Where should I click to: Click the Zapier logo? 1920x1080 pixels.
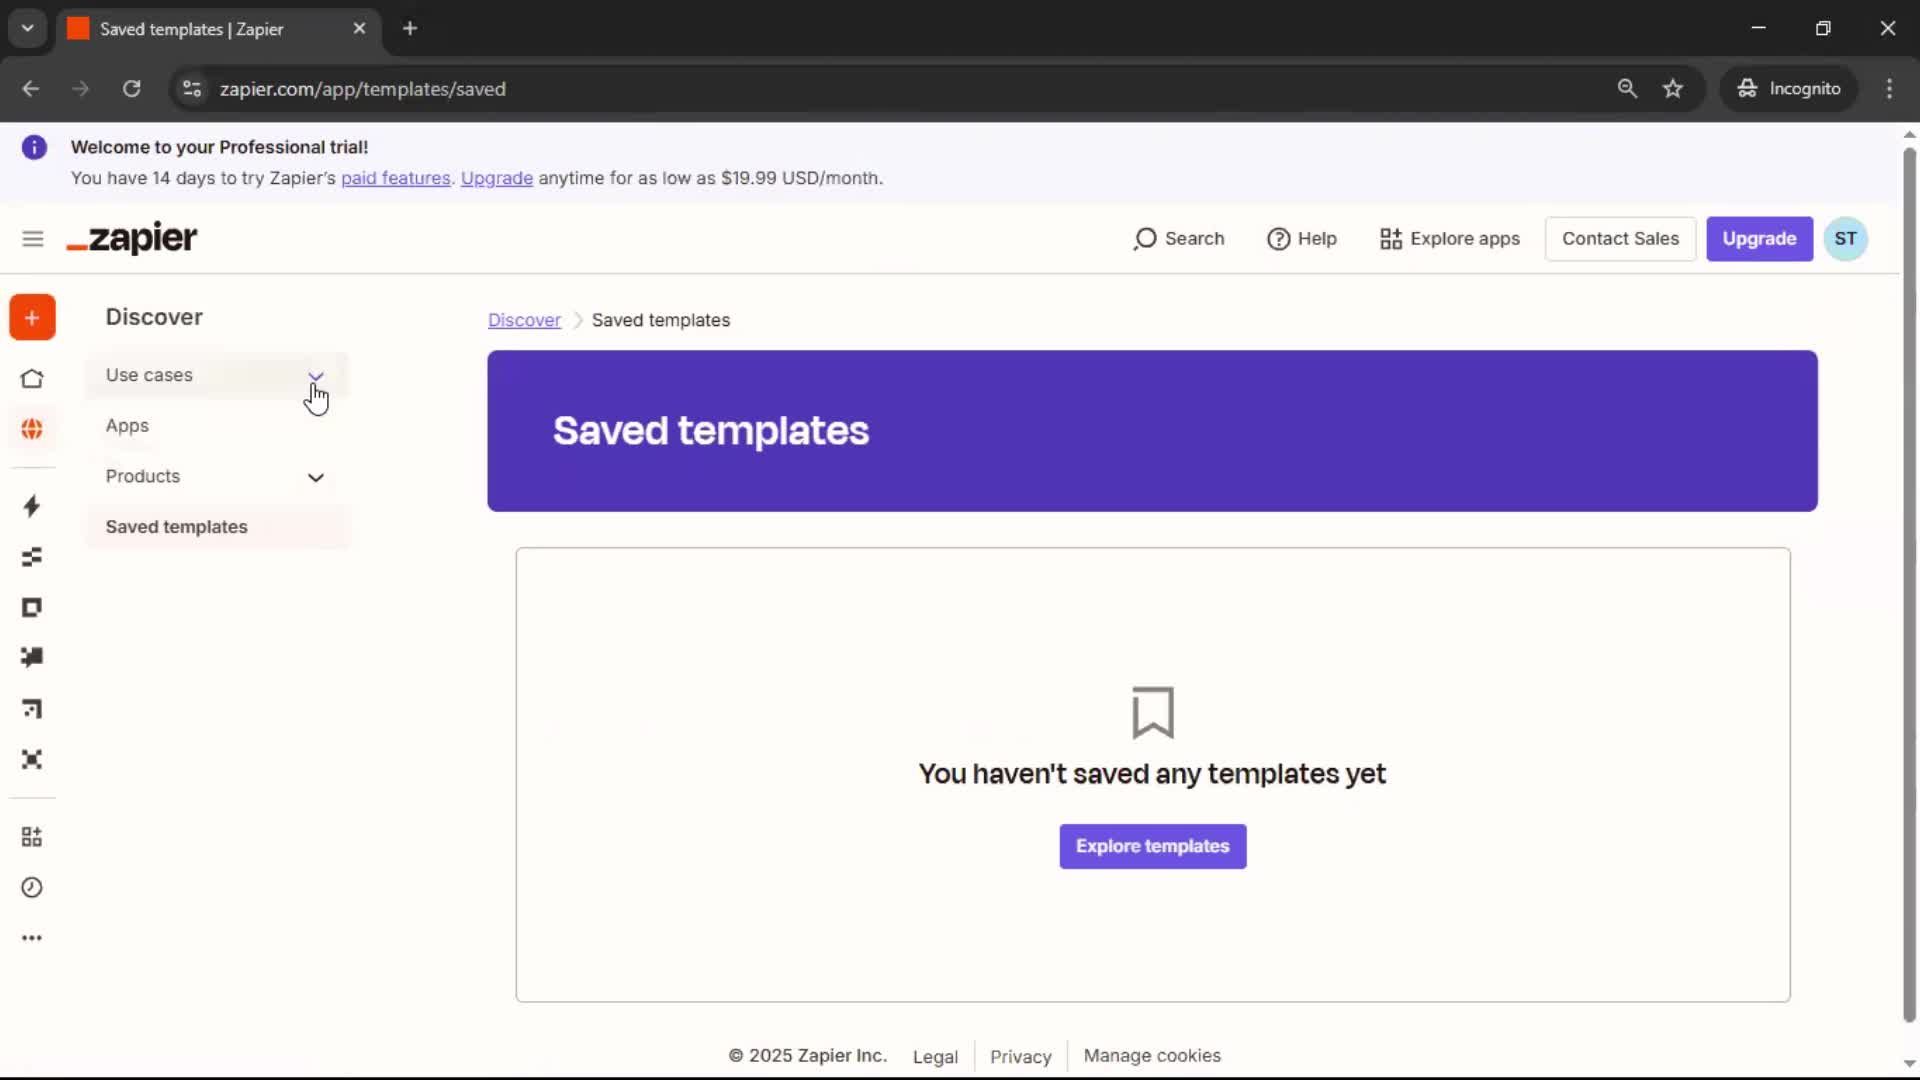[132, 238]
